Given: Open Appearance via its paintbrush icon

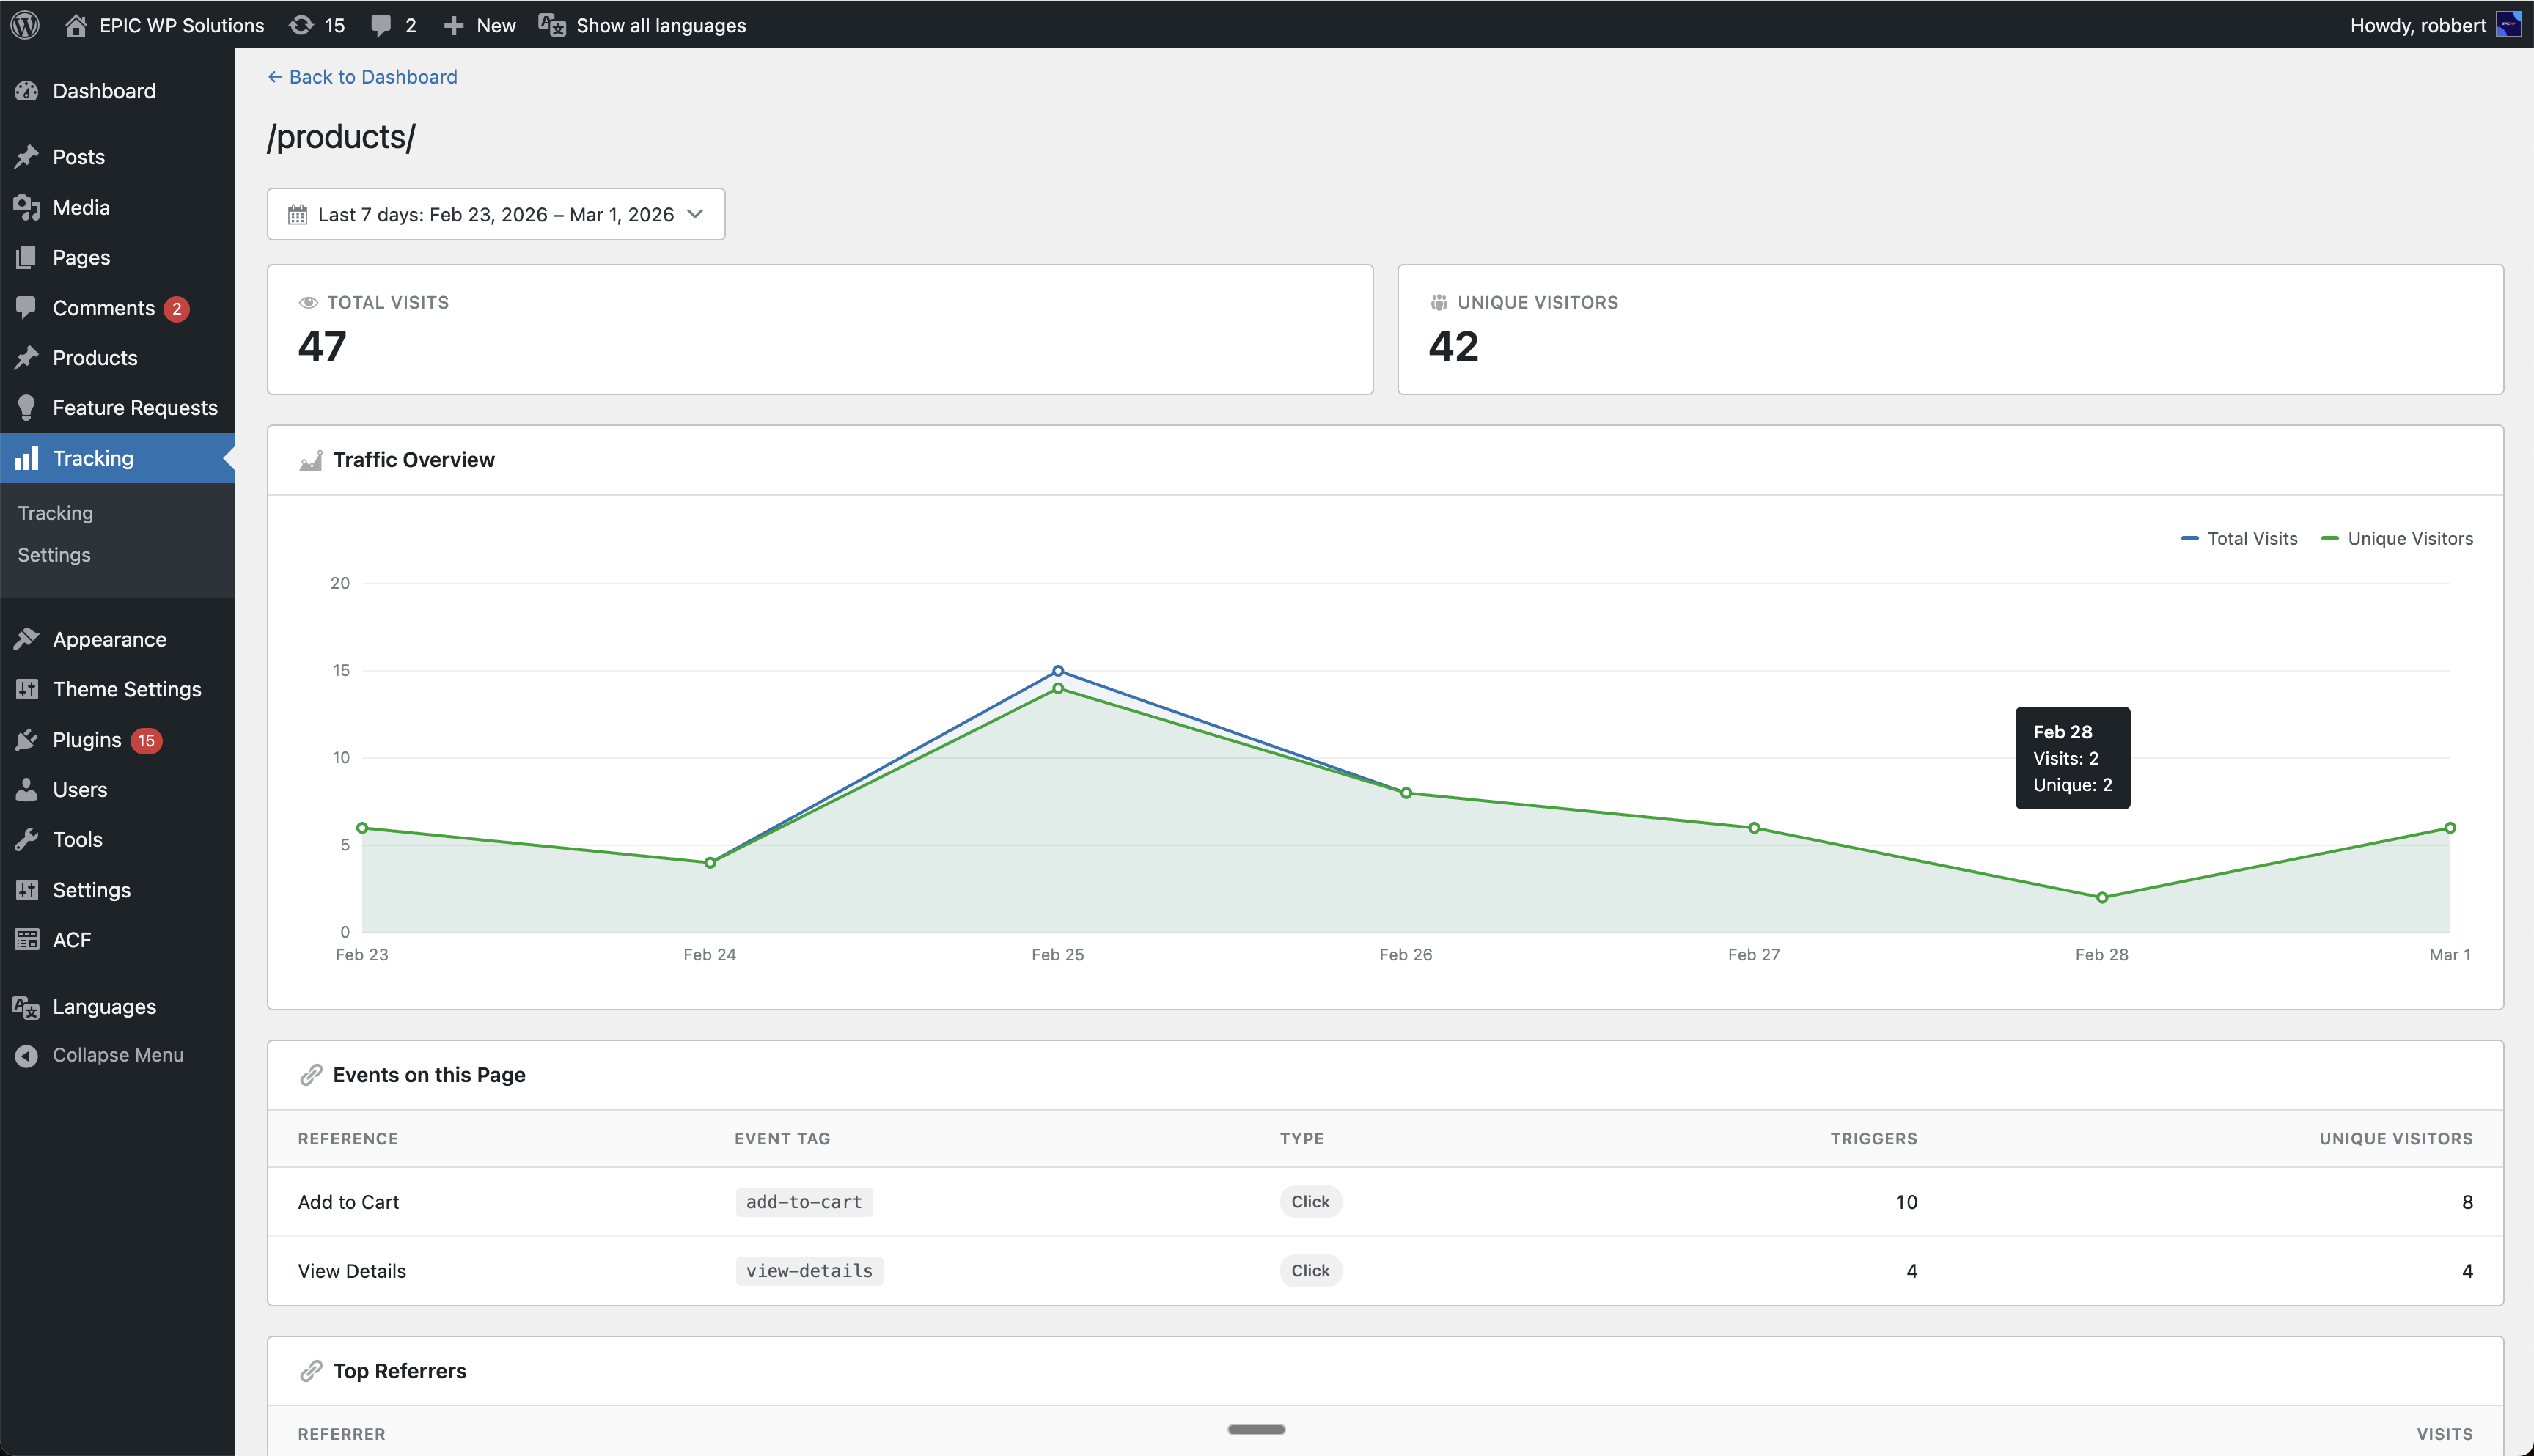Looking at the screenshot, I should 28,639.
